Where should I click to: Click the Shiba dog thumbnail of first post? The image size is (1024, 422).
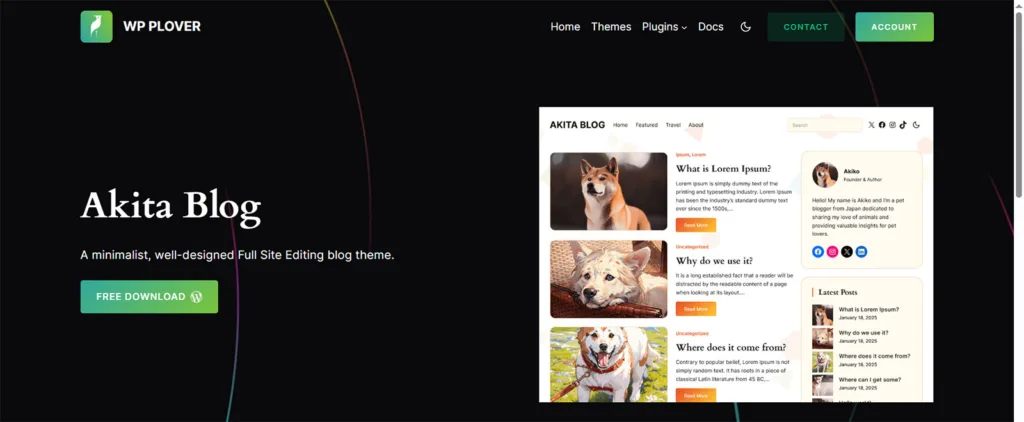[609, 191]
